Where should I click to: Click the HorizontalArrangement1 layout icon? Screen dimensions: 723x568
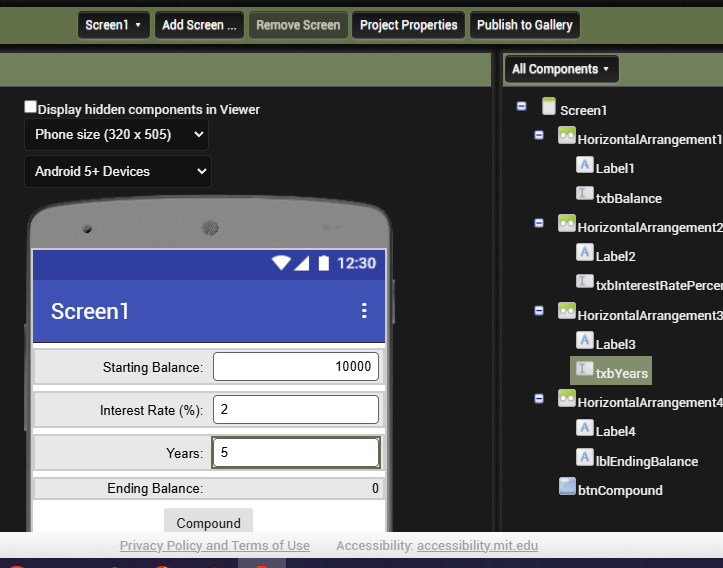point(567,136)
